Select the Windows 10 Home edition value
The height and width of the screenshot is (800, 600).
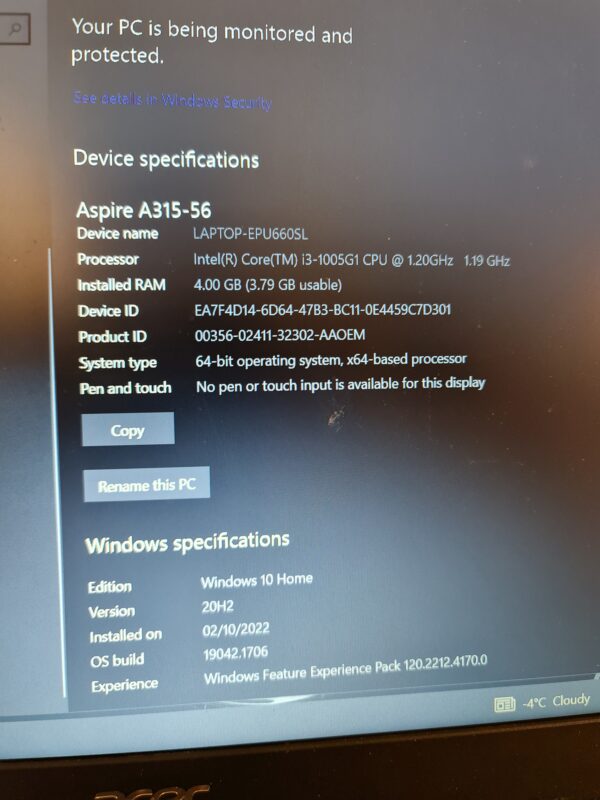[257, 581]
